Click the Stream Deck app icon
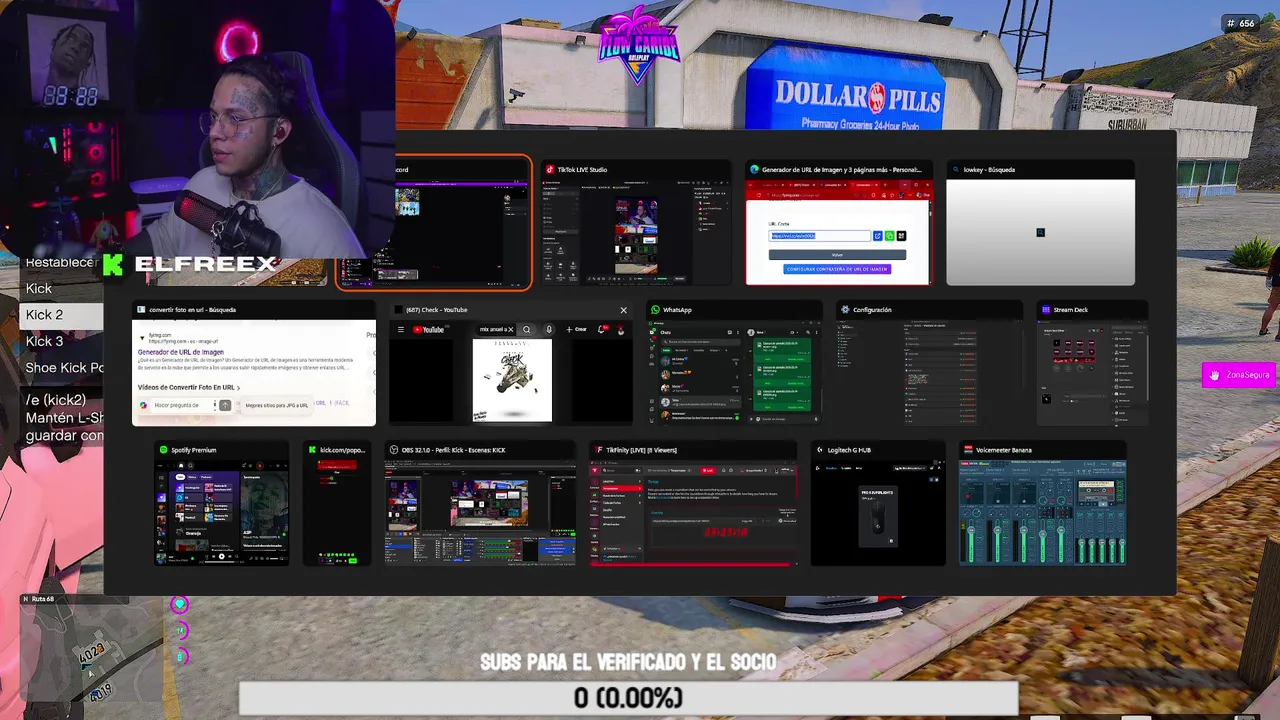The width and height of the screenshot is (1280, 720). click(1045, 310)
